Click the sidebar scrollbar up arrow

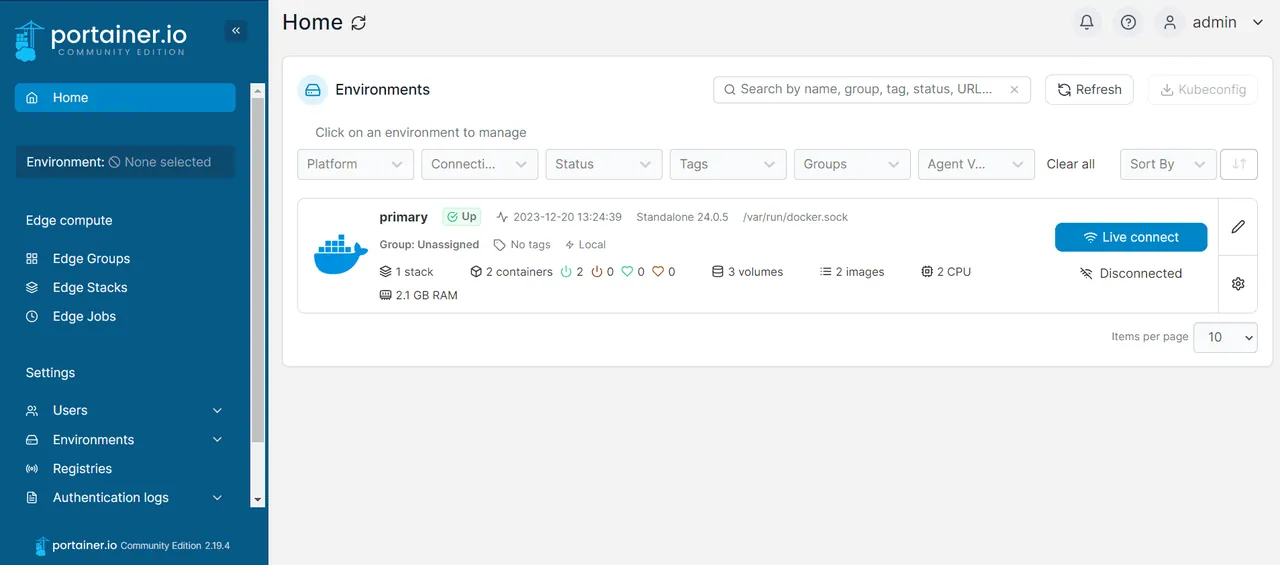pos(258,91)
